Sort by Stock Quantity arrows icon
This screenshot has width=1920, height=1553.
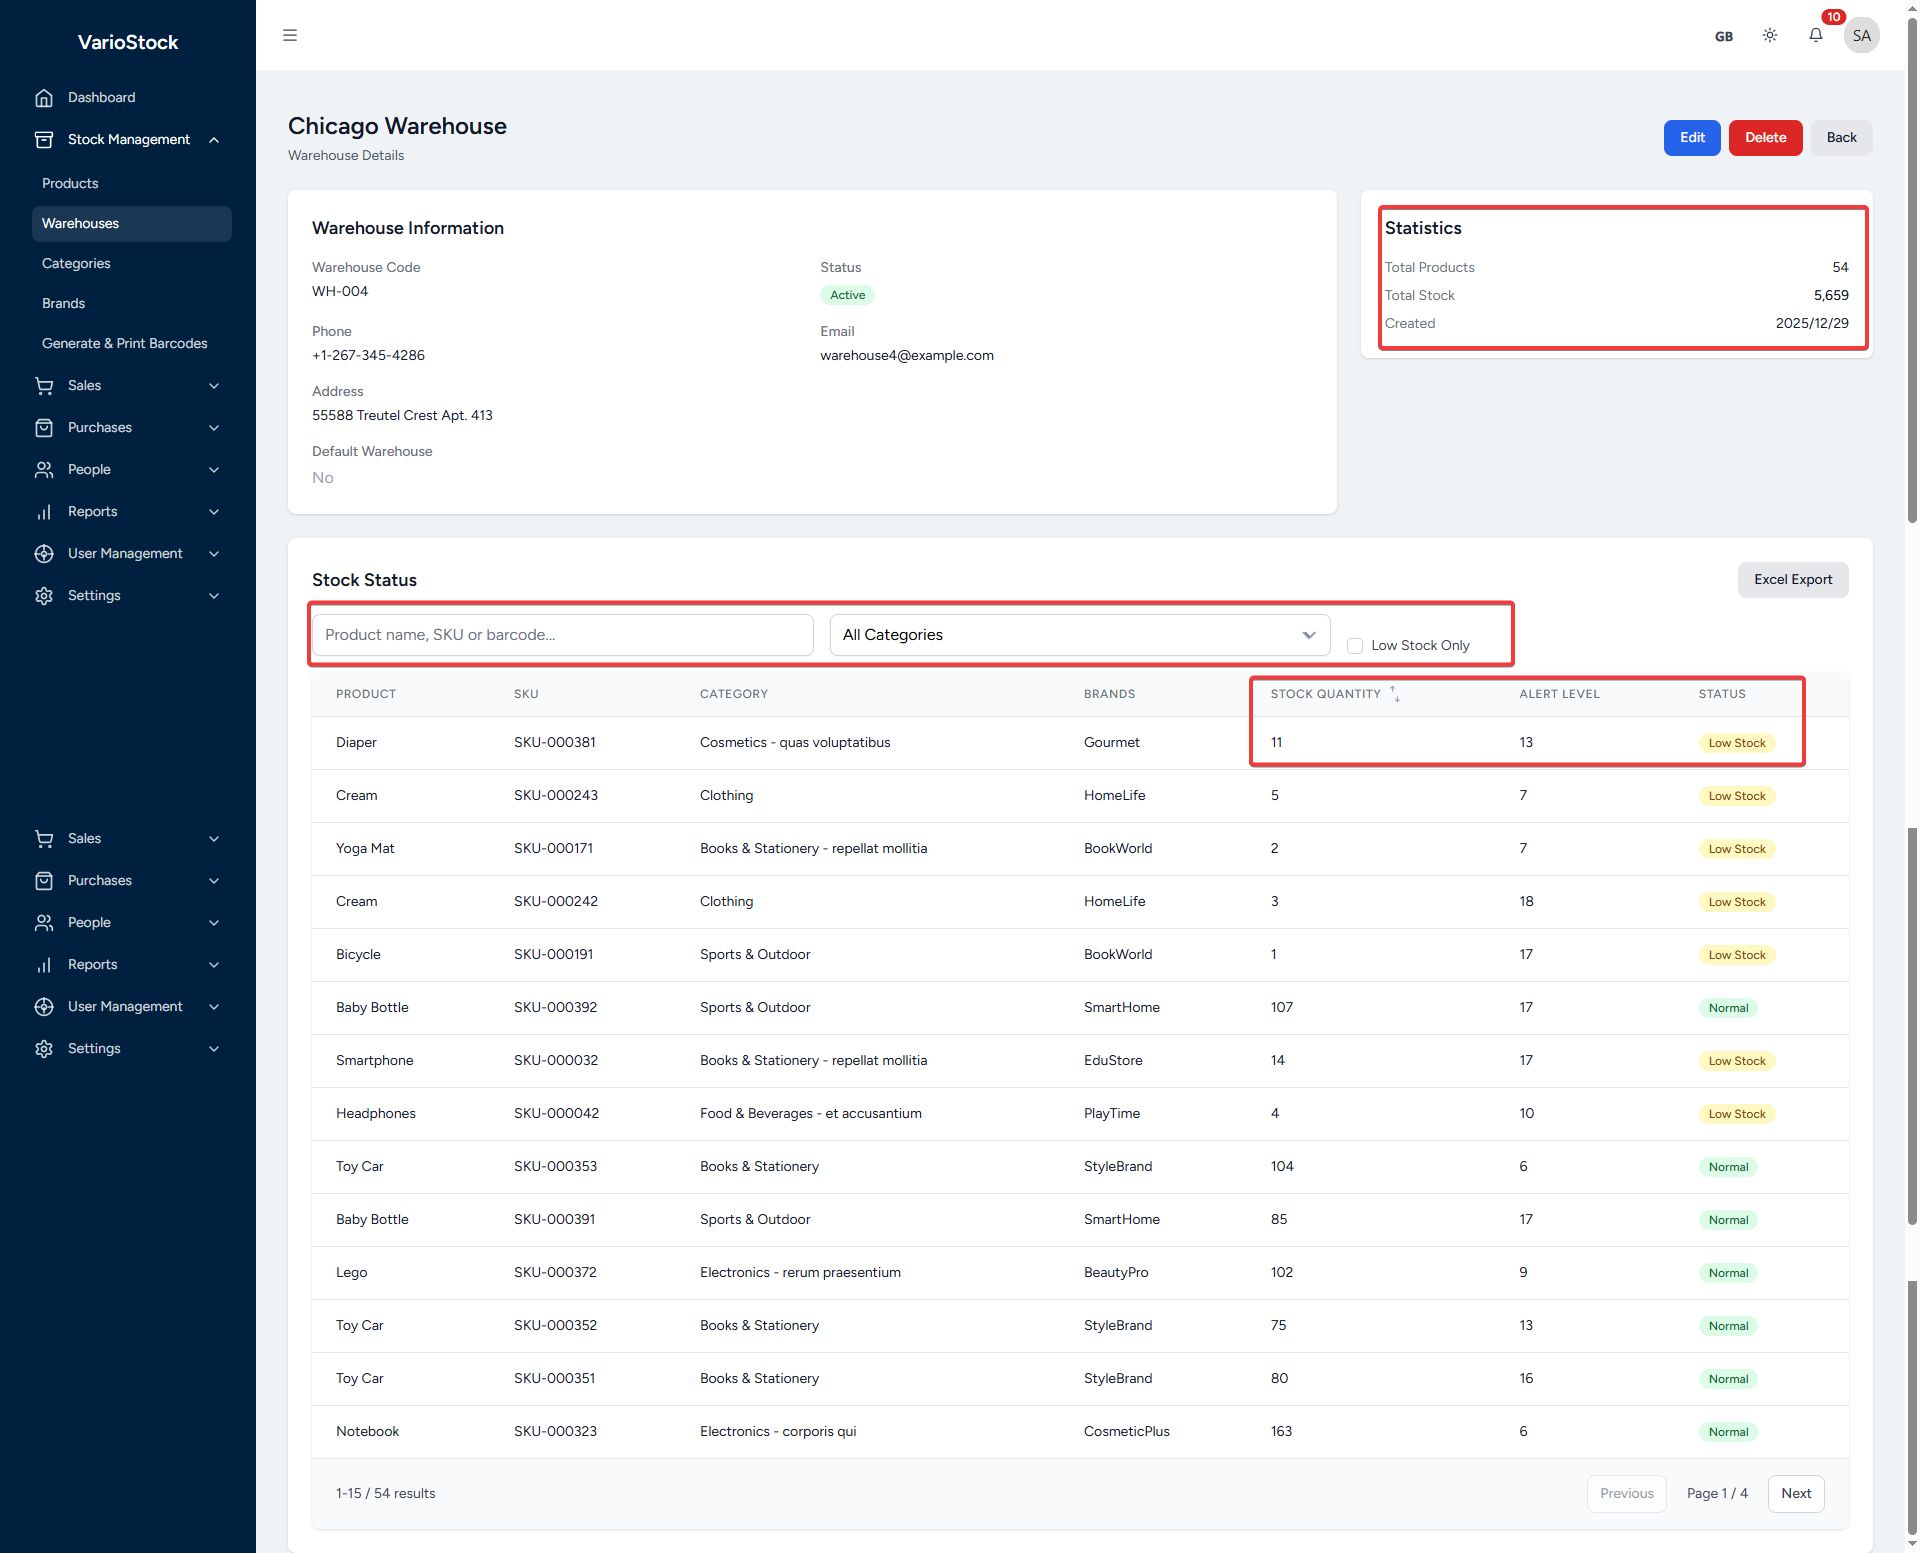(1395, 694)
